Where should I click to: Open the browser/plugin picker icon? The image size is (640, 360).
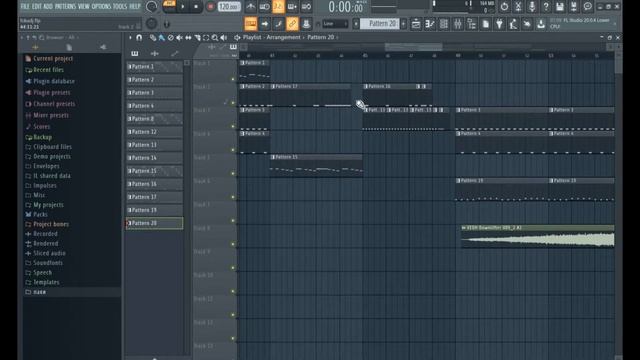tap(471, 24)
